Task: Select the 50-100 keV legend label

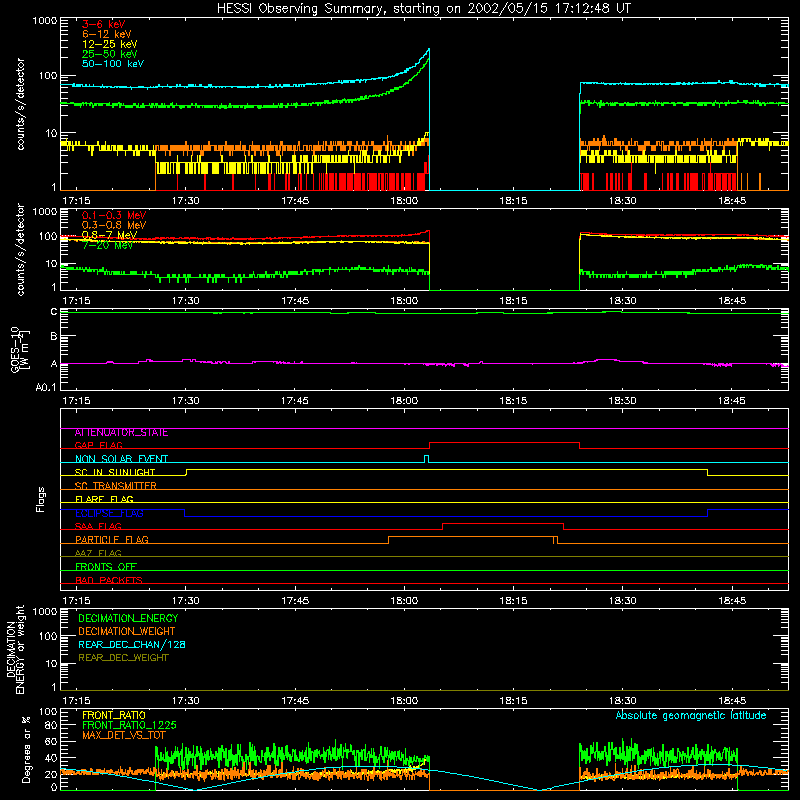Action: click(x=113, y=64)
